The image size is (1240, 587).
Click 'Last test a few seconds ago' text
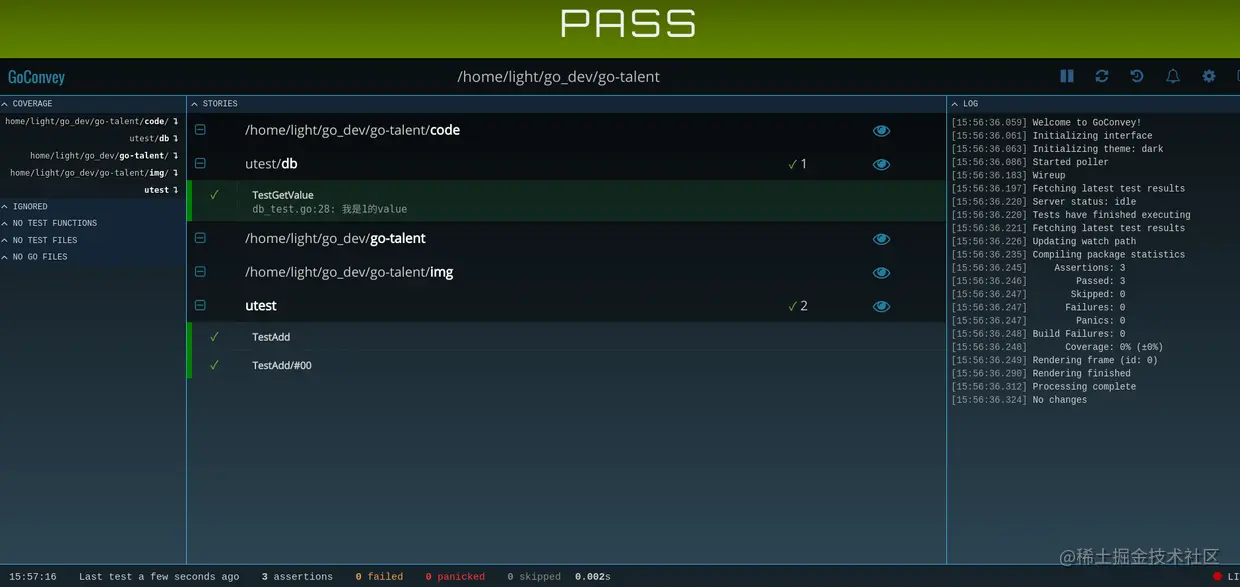click(159, 577)
